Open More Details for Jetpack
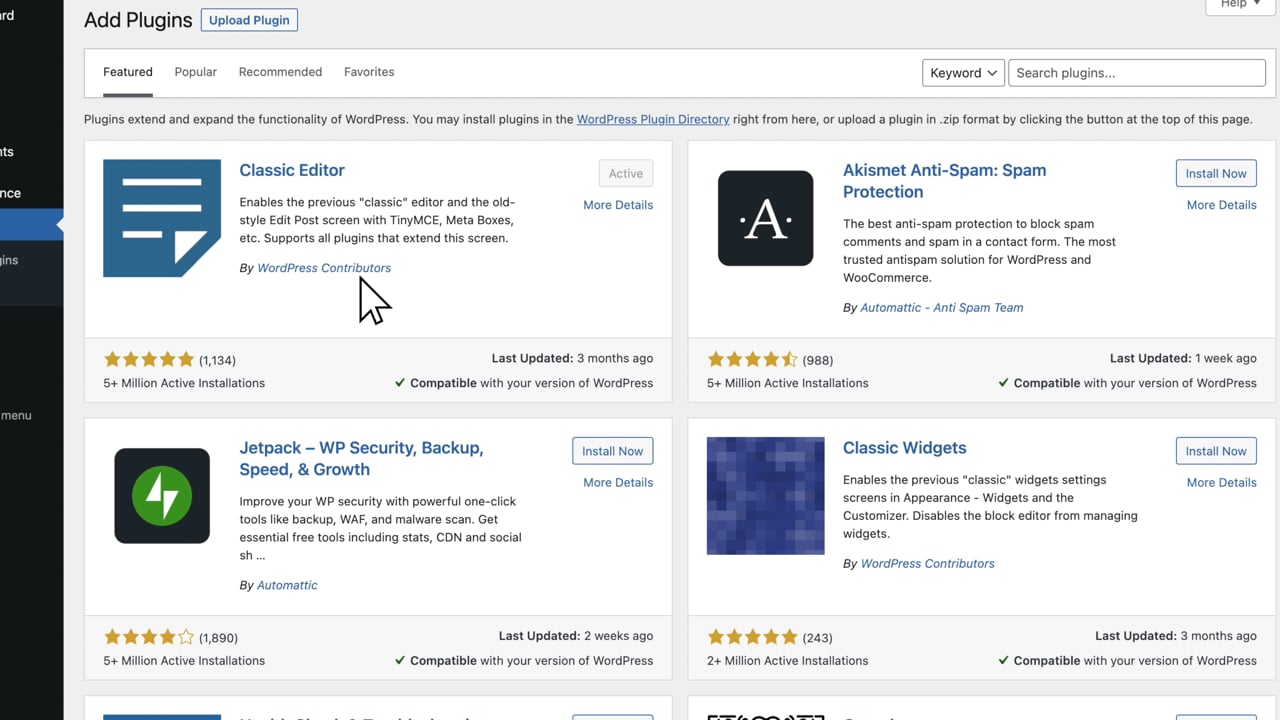Image resolution: width=1280 pixels, height=720 pixels. pos(618,482)
